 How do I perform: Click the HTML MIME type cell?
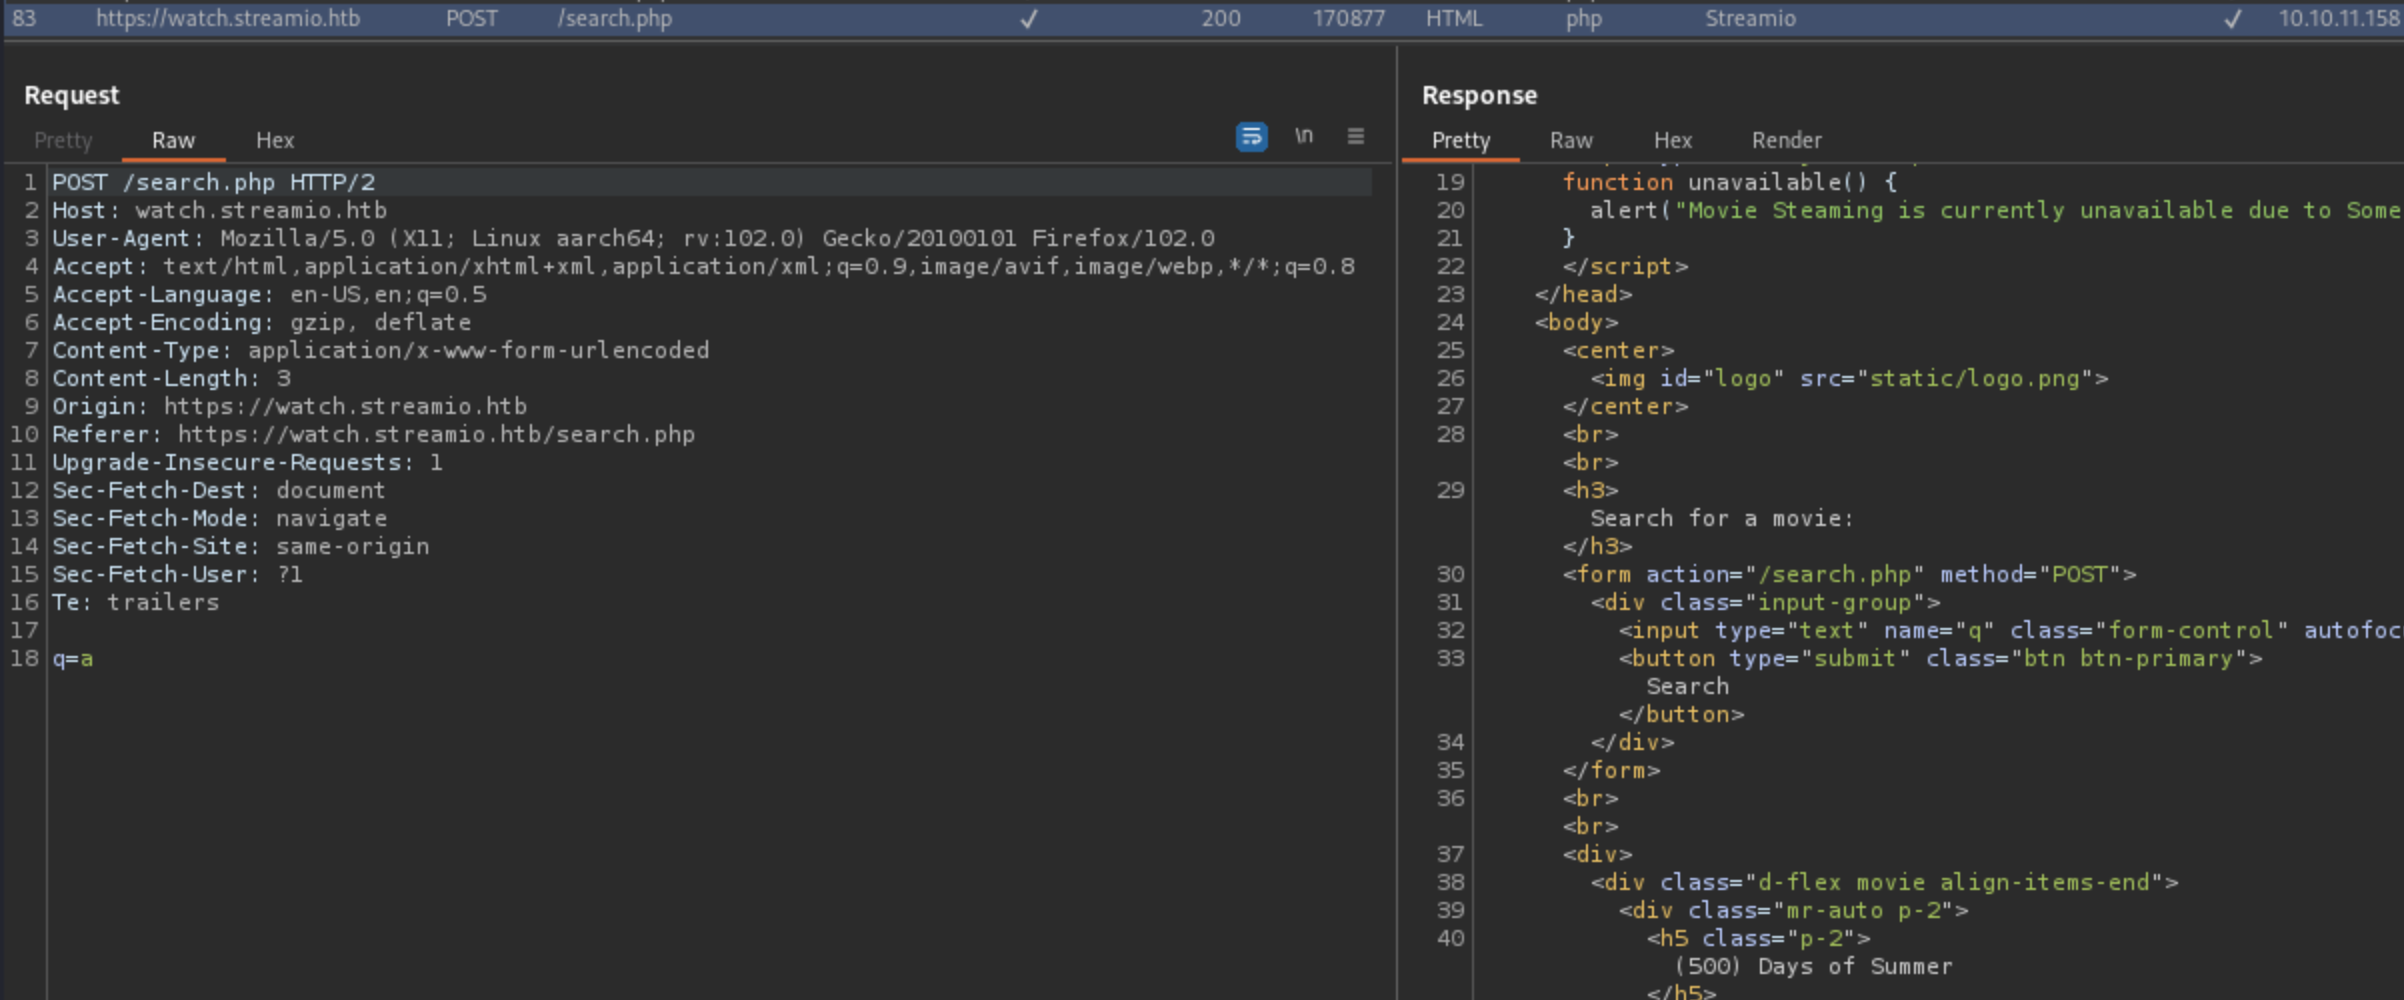1454,19
